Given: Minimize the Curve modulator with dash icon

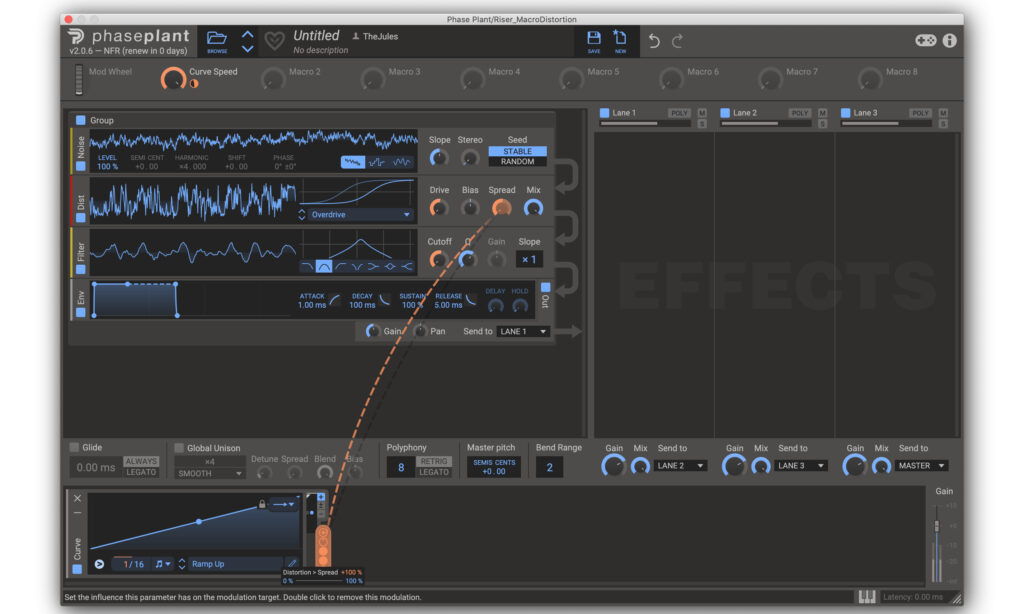Looking at the screenshot, I should pos(77,513).
